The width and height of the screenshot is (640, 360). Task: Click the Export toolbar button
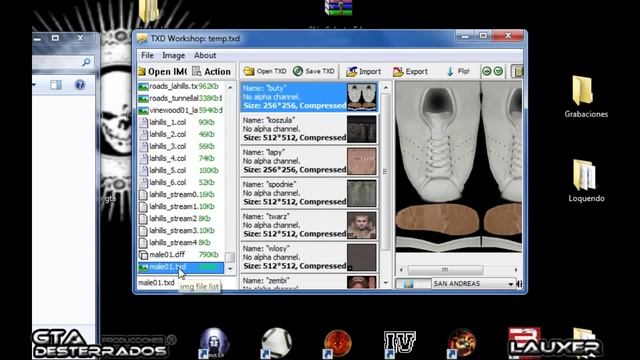[x=411, y=71]
